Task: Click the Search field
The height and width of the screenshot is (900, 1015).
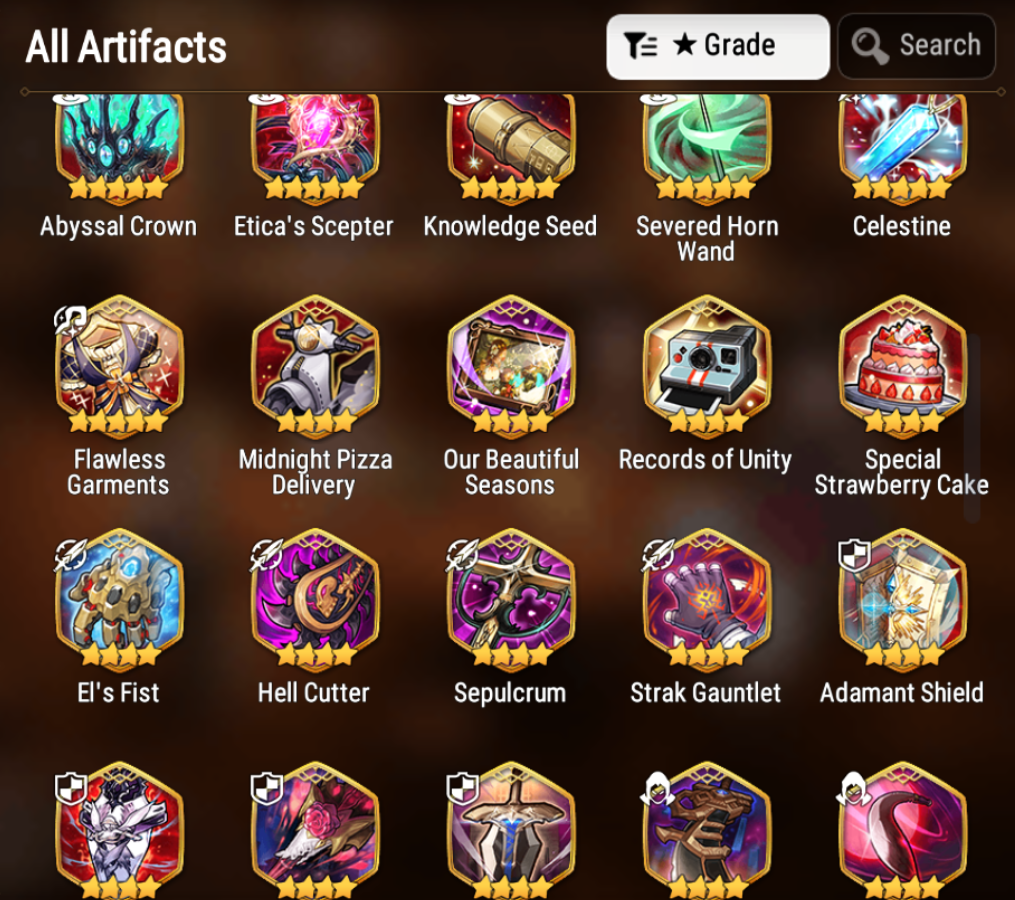Action: 916,47
